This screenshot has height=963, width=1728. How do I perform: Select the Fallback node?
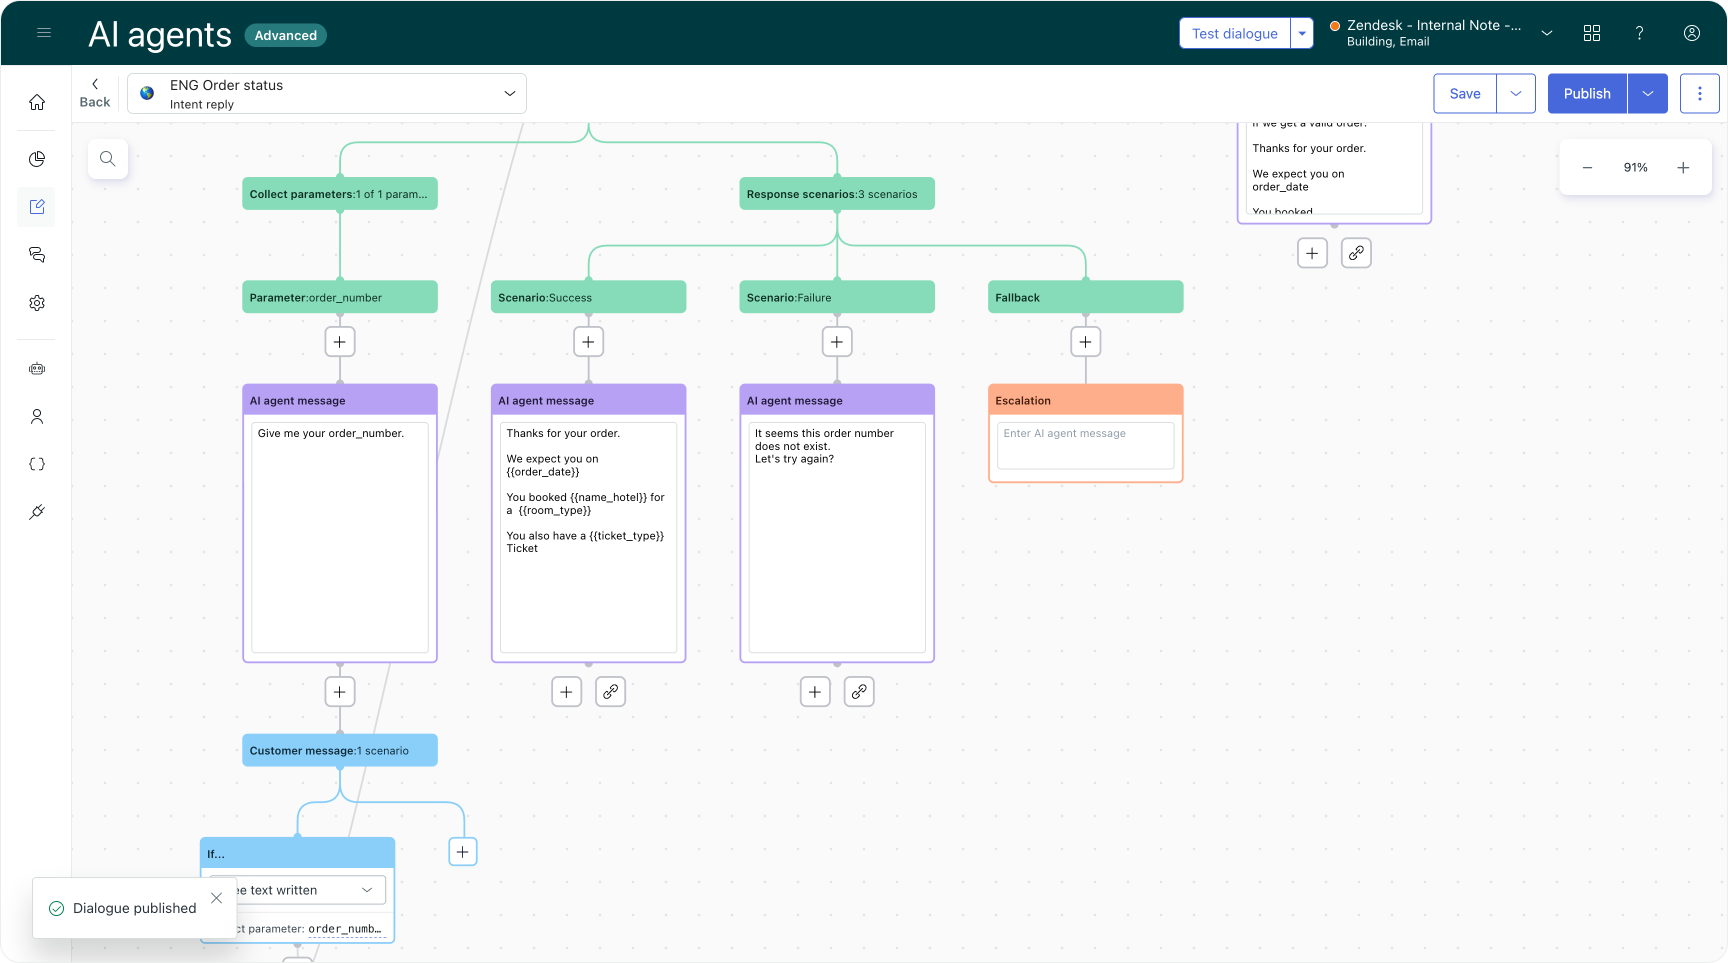pos(1086,297)
